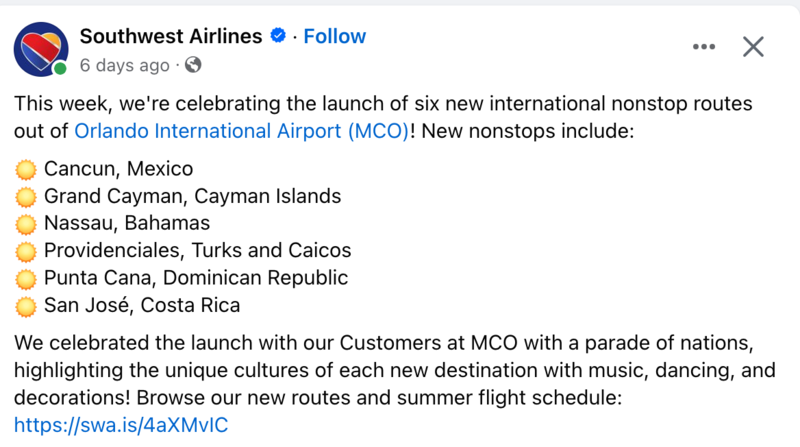Image resolution: width=800 pixels, height=447 pixels.
Task: Follow the Southwest Airlines page
Action: [335, 36]
